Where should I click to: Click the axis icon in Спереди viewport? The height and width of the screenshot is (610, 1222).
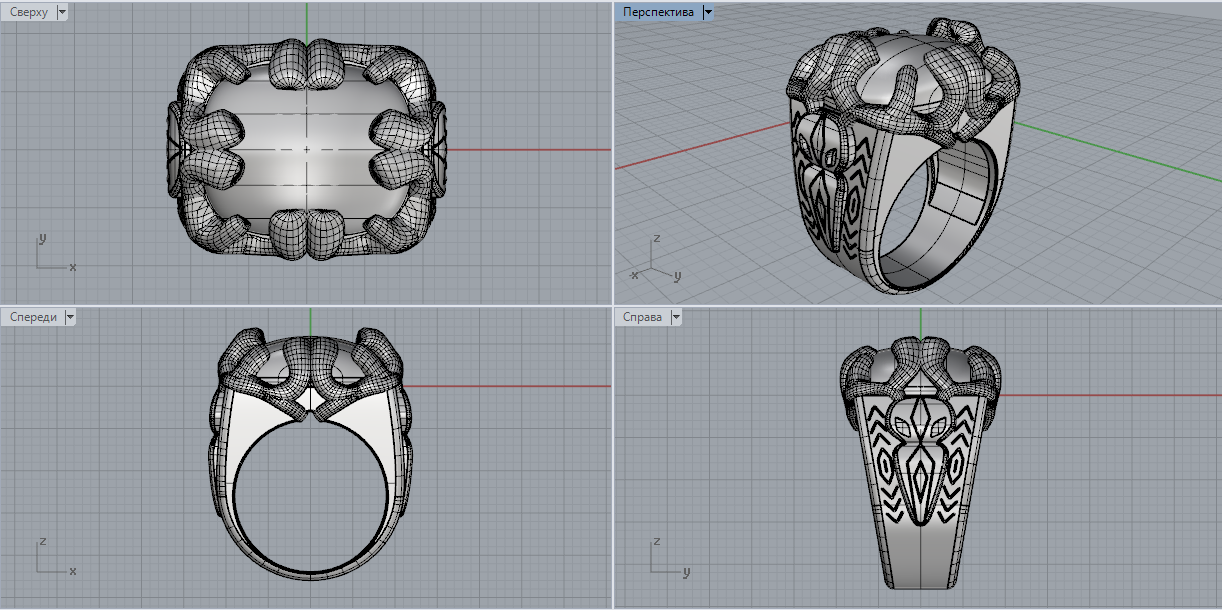(x=50, y=560)
